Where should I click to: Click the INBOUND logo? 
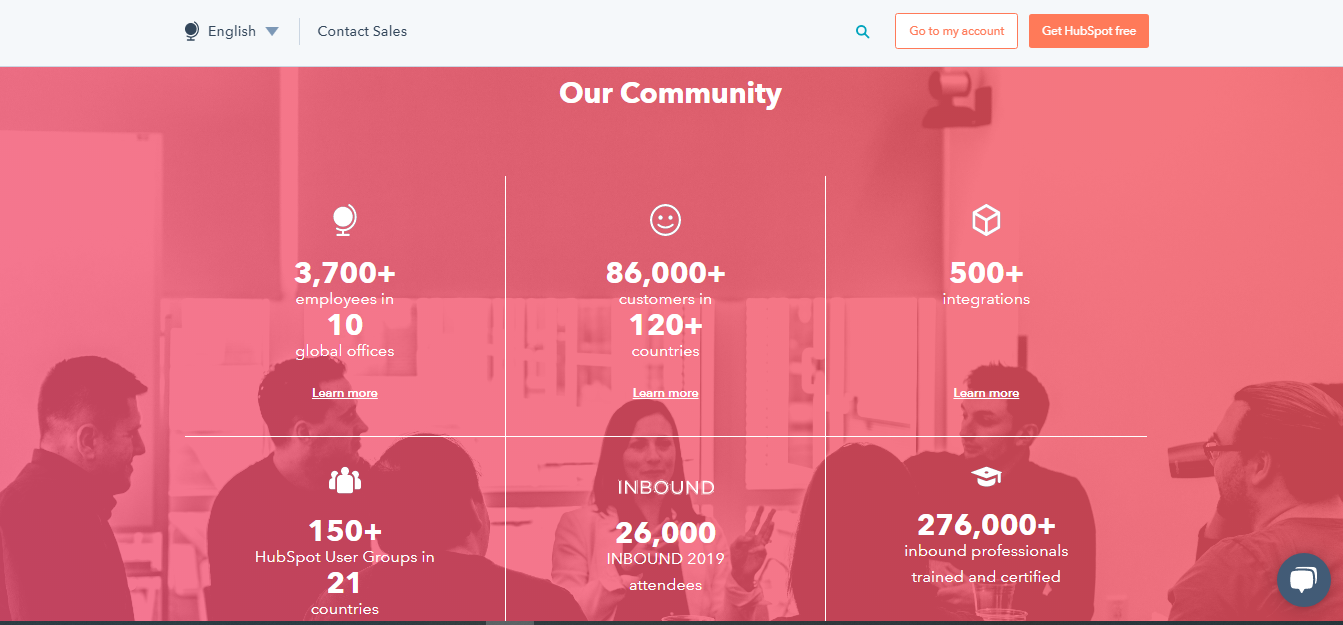666,488
